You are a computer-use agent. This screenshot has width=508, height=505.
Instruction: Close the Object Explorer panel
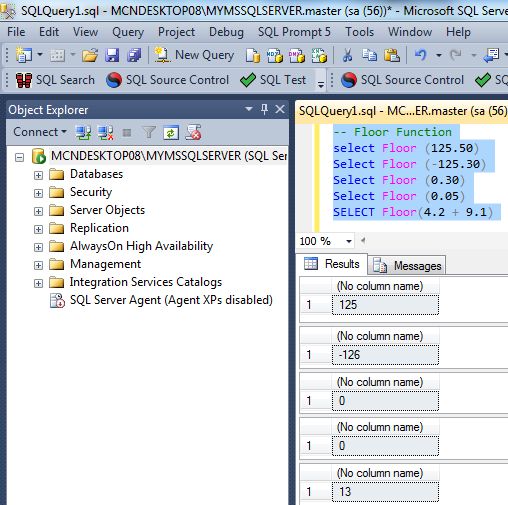280,109
